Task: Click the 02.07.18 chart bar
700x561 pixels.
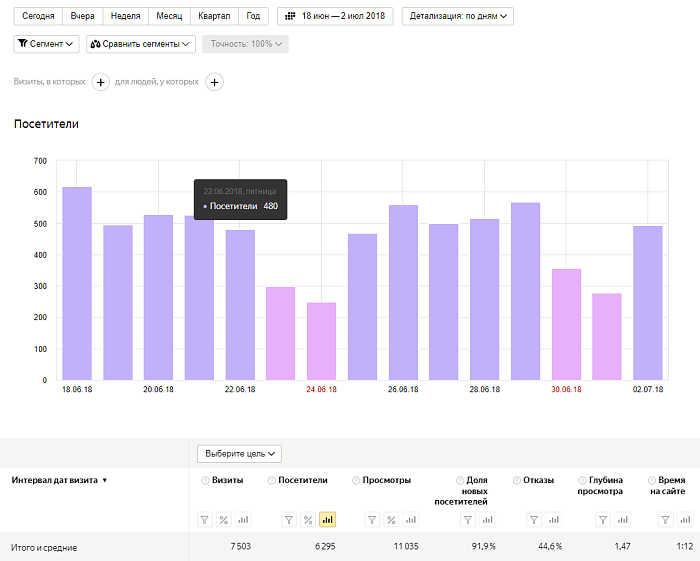Action: click(x=648, y=303)
